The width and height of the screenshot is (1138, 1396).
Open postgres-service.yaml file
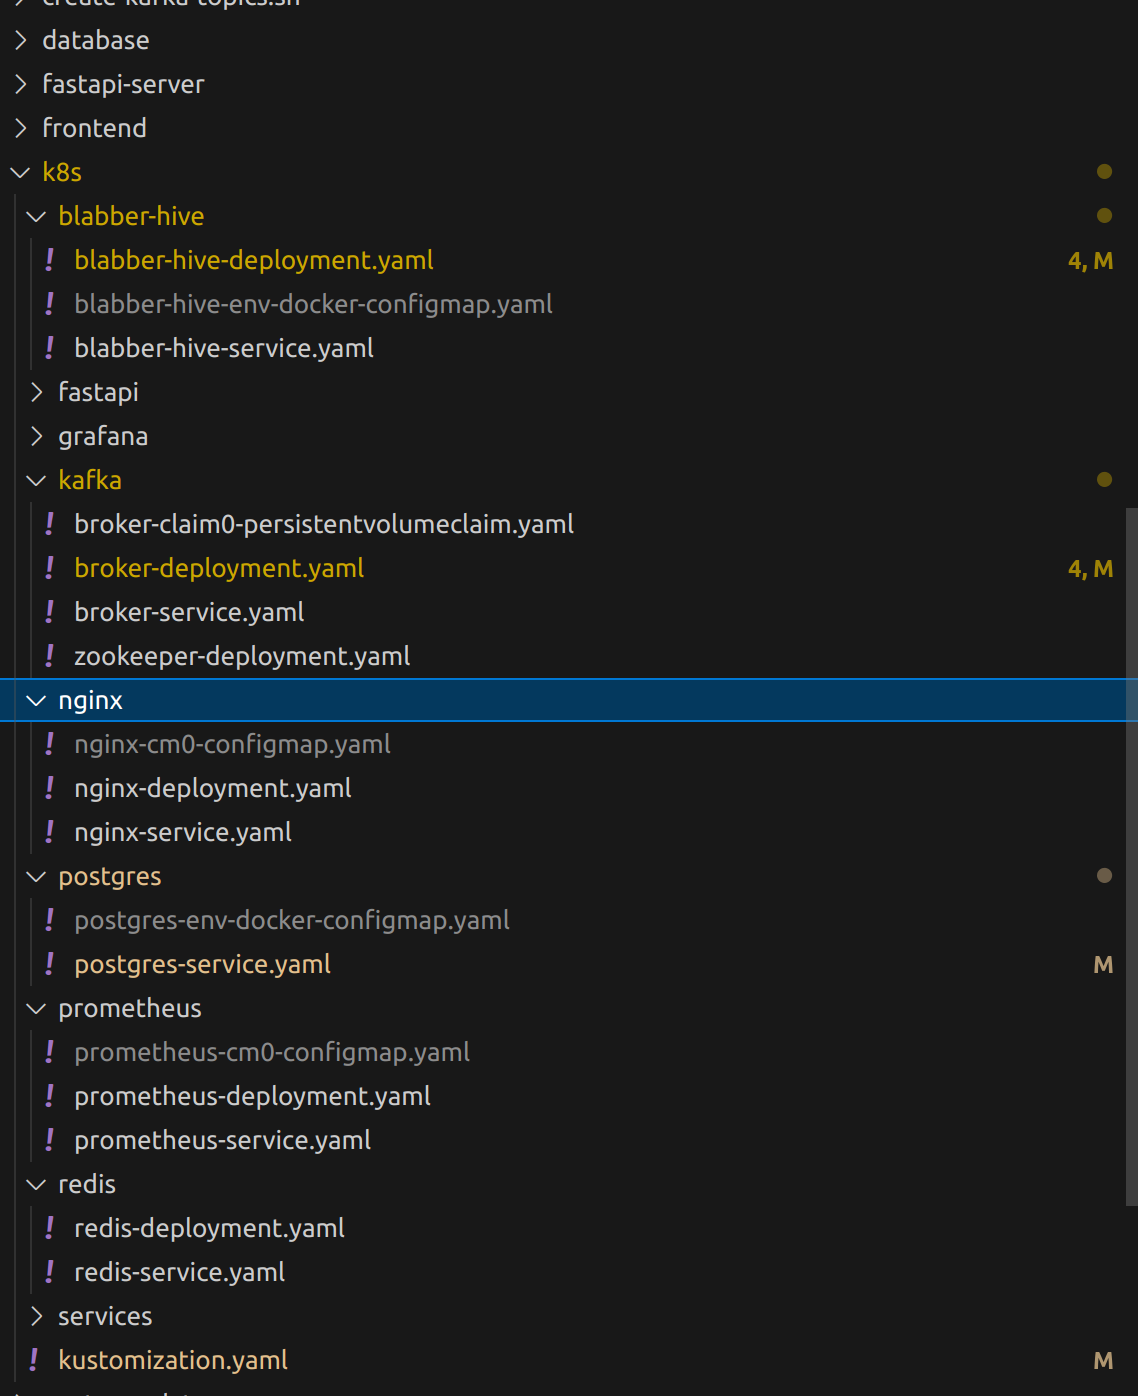tap(203, 964)
